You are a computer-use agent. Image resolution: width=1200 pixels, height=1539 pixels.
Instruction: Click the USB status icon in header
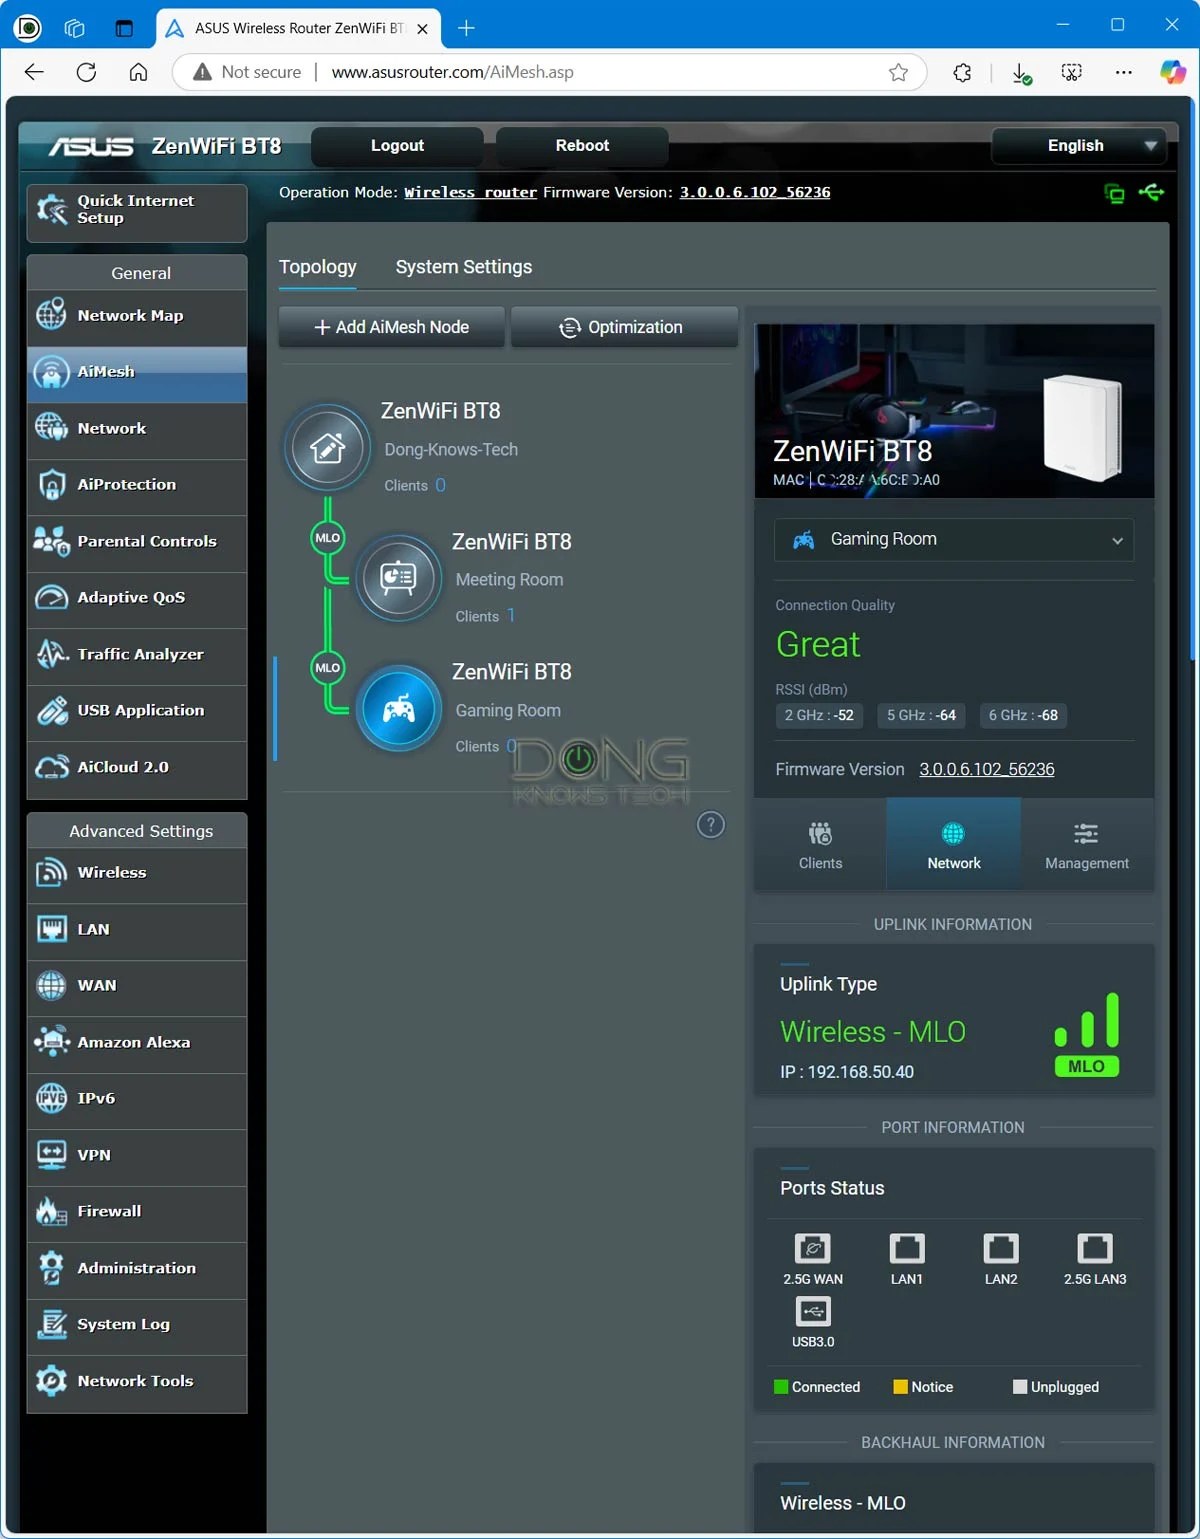1151,192
